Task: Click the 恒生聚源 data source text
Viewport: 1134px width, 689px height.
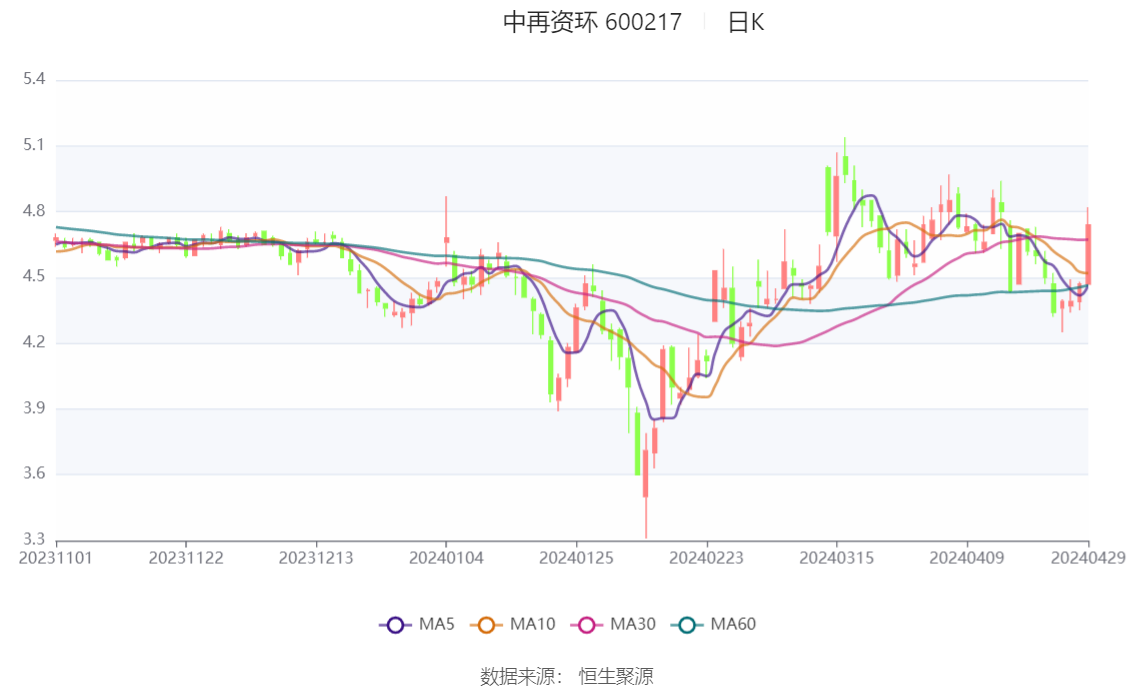Action: (615, 677)
